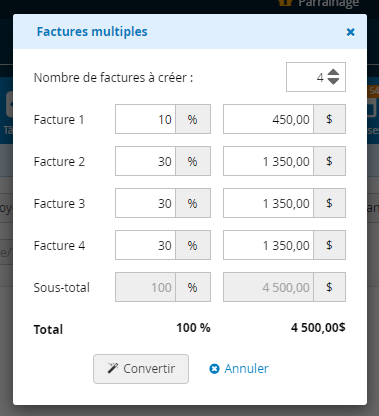The height and width of the screenshot is (416, 379).
Task: Click the Convertir button
Action: pyautogui.click(x=141, y=369)
